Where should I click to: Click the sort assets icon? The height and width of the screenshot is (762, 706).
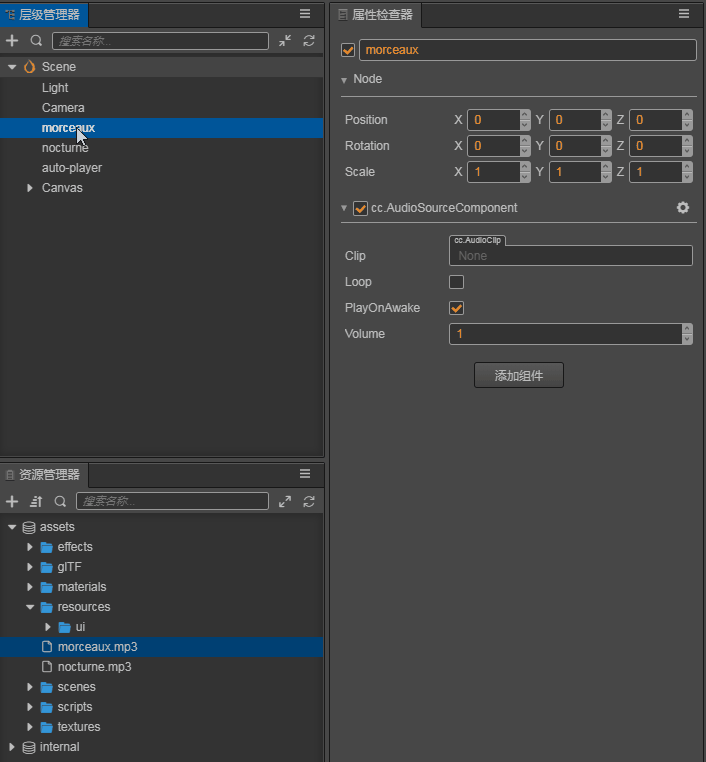coord(36,501)
